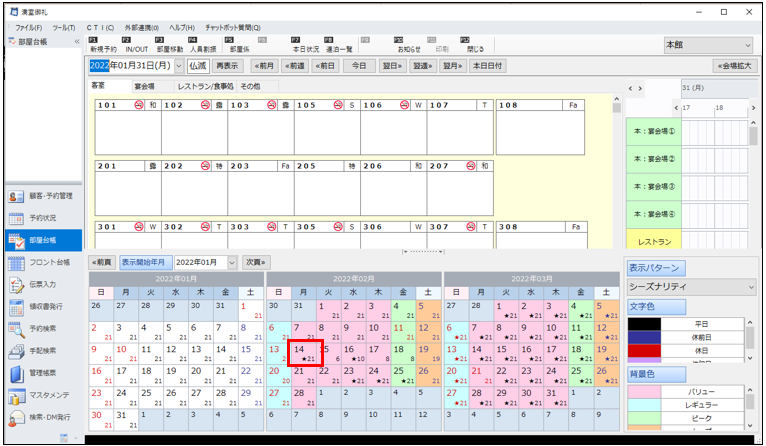This screenshot has width=766, height=446.
Task: Open the ツール menu
Action: point(64,27)
